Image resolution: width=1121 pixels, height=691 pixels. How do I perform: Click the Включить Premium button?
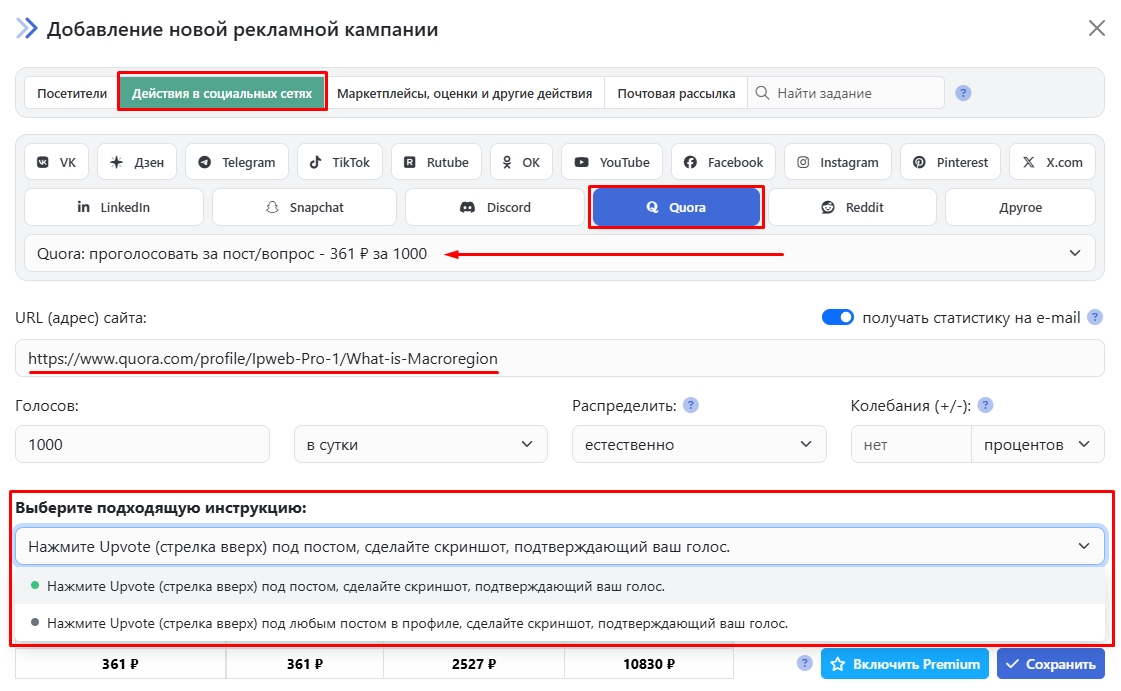(x=904, y=664)
